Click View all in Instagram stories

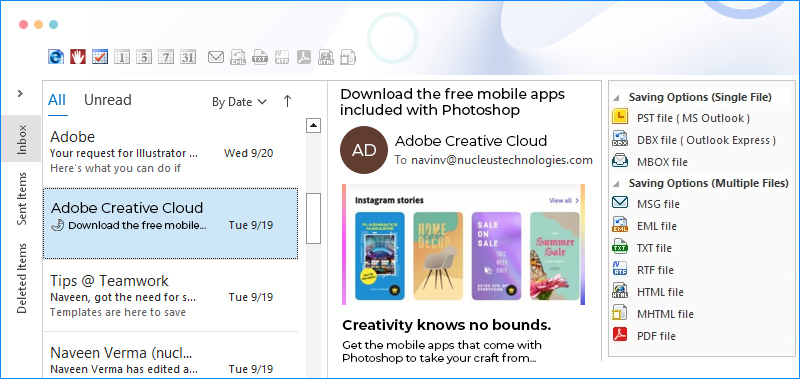564,200
